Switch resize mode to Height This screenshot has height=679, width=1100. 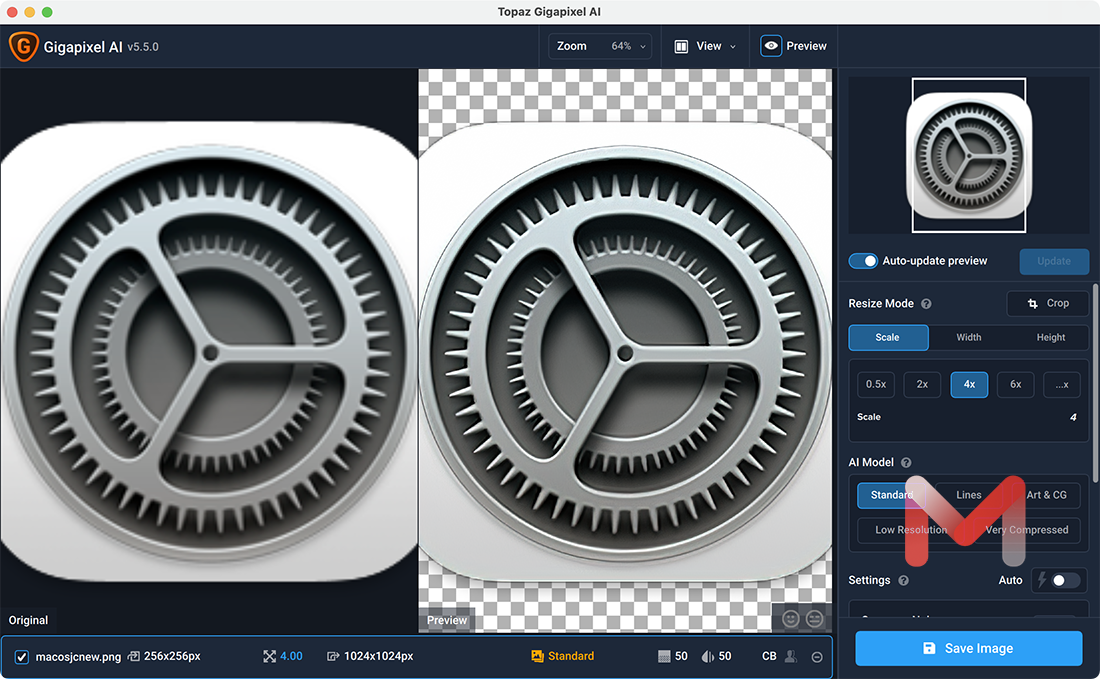click(1050, 337)
